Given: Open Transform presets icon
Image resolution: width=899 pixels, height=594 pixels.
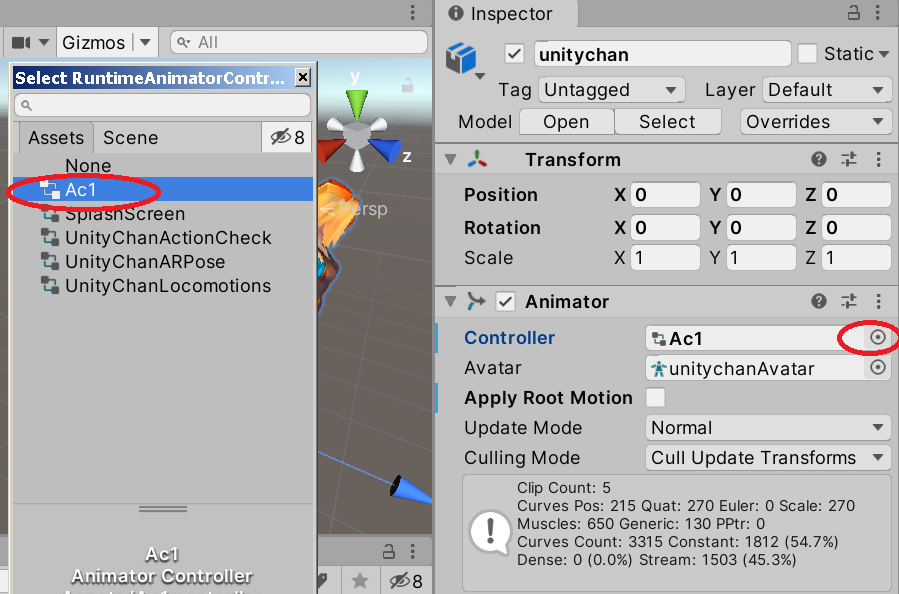Looking at the screenshot, I should 849,159.
